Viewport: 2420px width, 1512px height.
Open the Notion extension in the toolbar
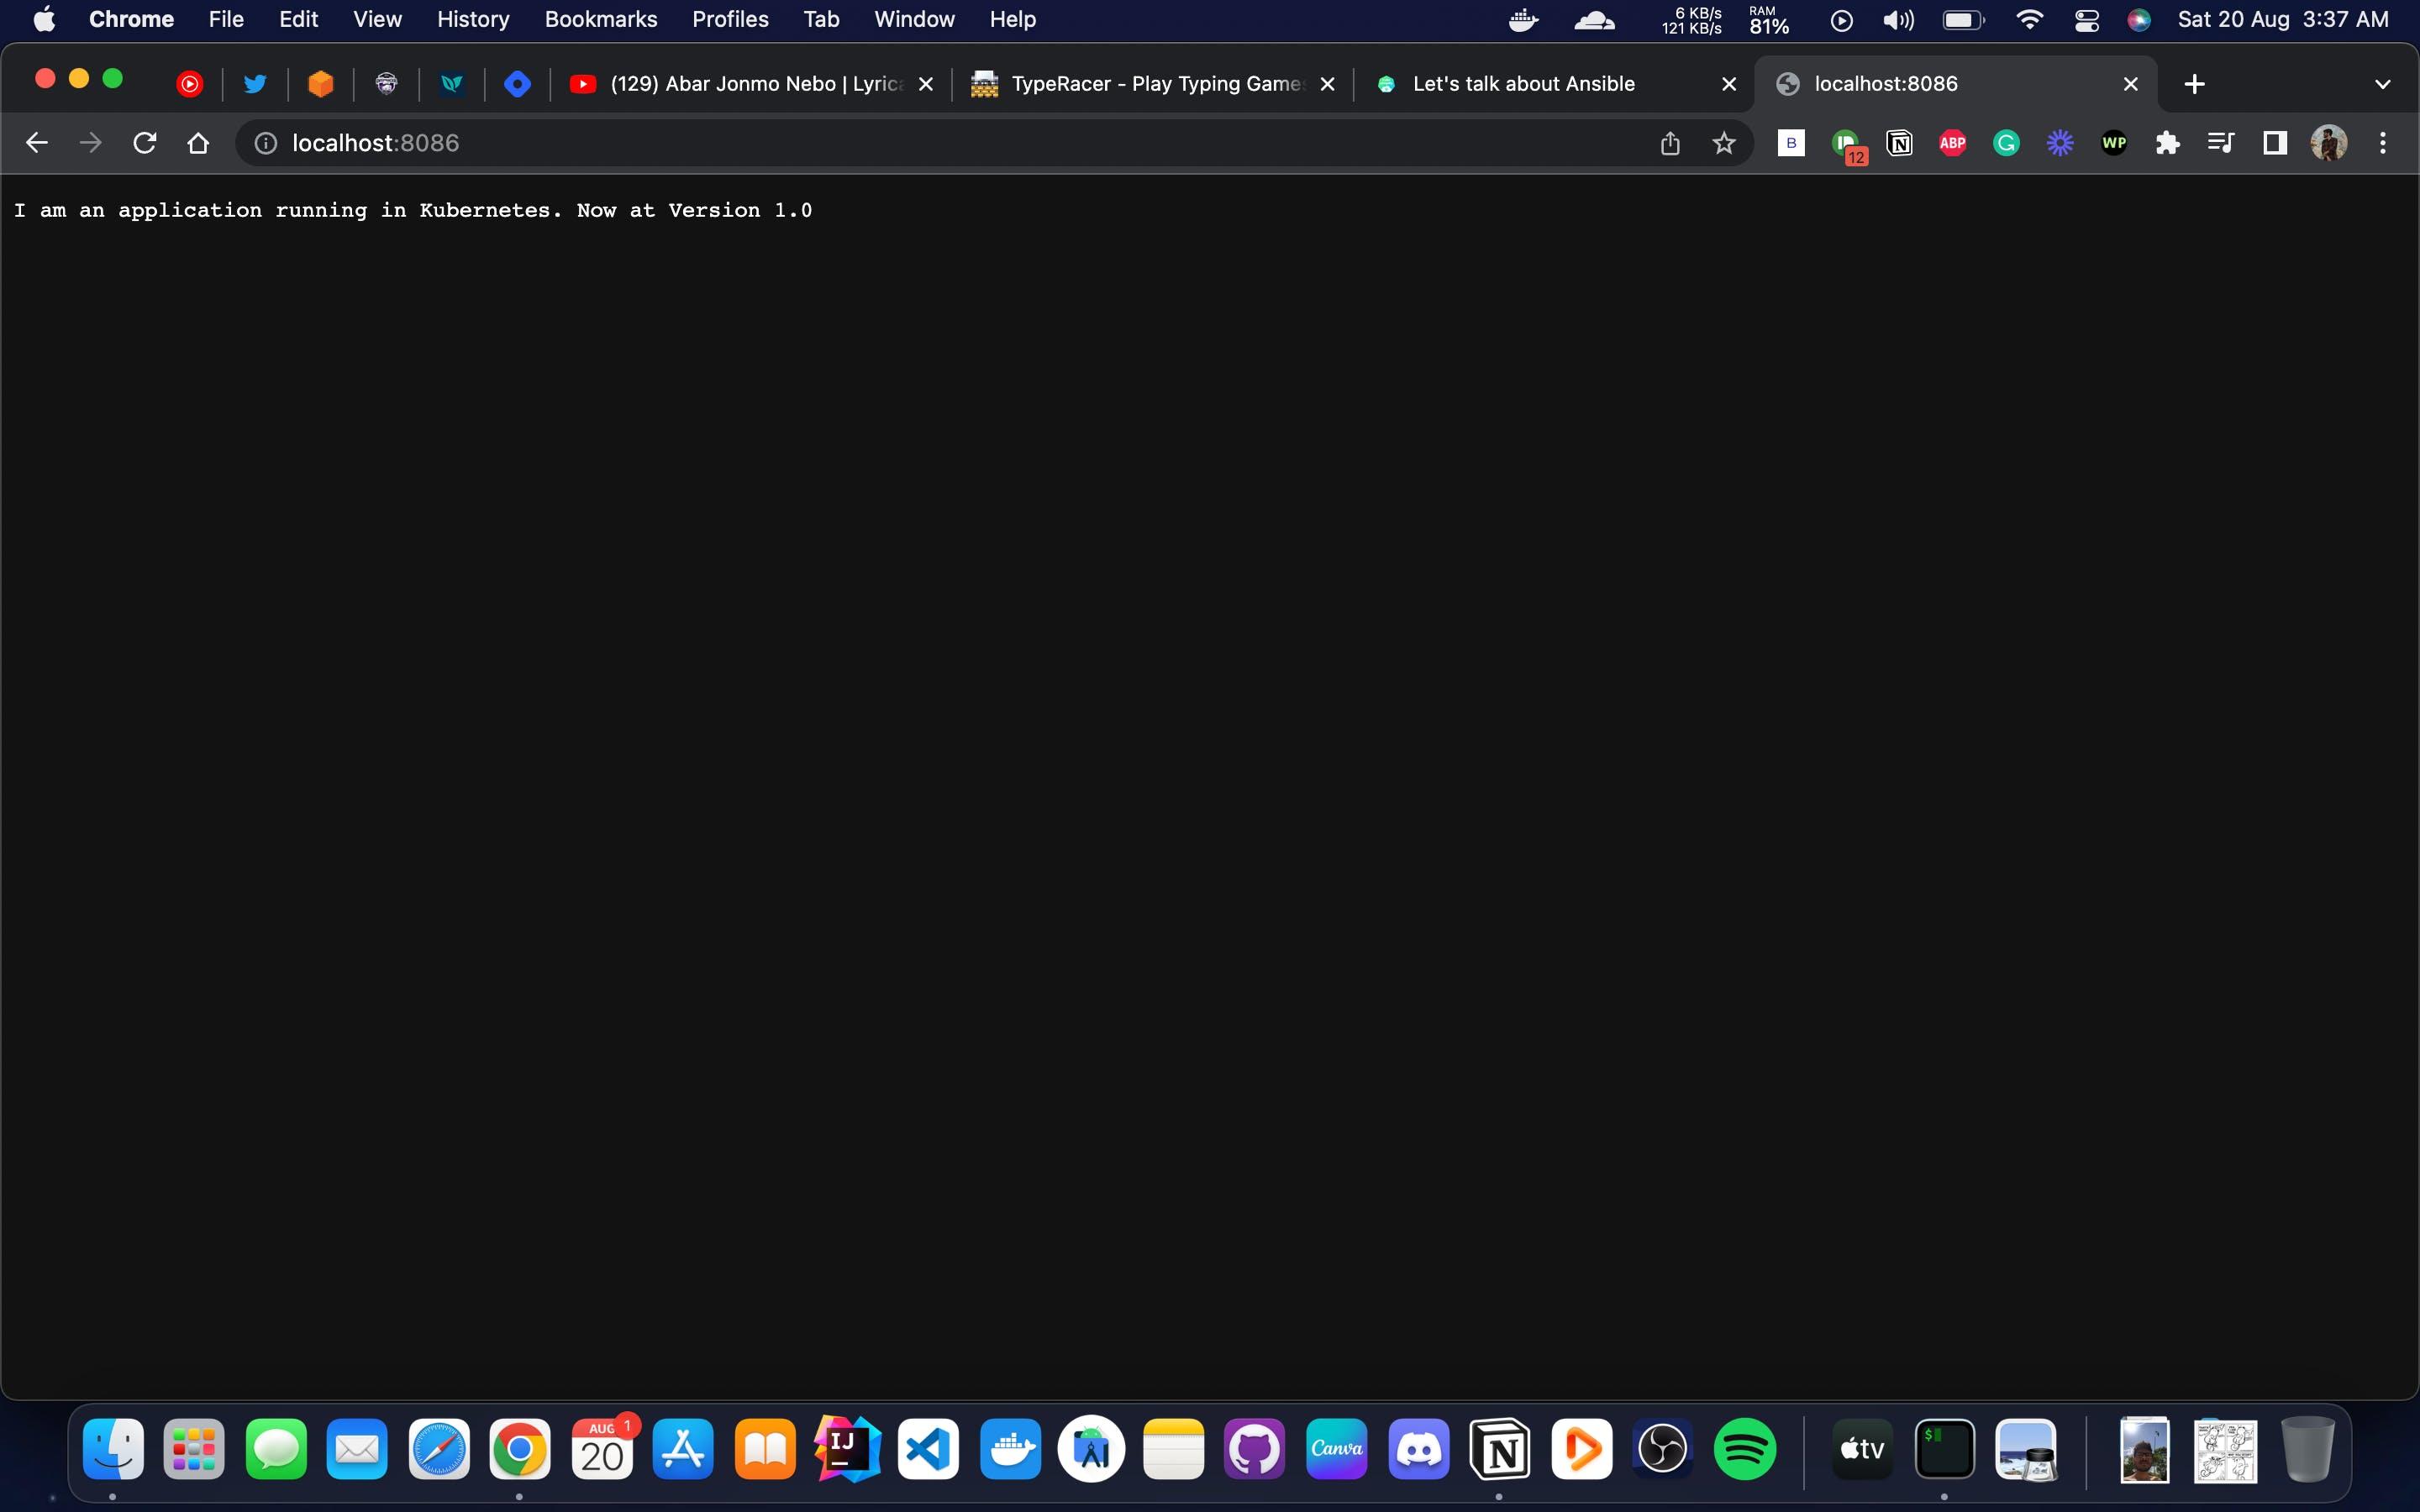1898,142
